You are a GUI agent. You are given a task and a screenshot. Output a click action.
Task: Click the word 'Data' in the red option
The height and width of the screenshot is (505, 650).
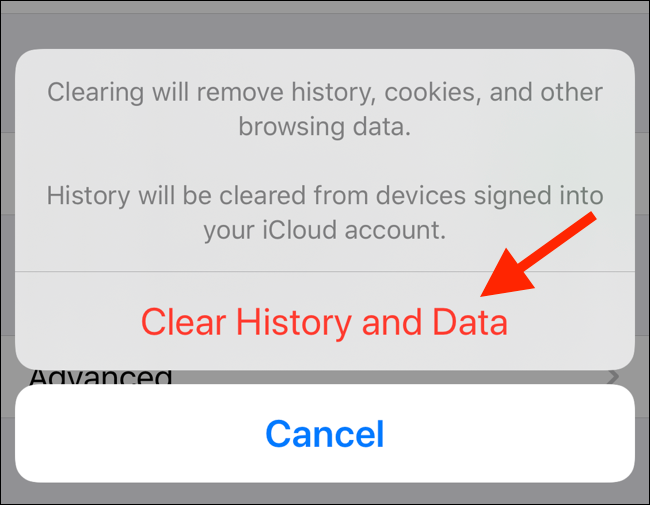[470, 322]
